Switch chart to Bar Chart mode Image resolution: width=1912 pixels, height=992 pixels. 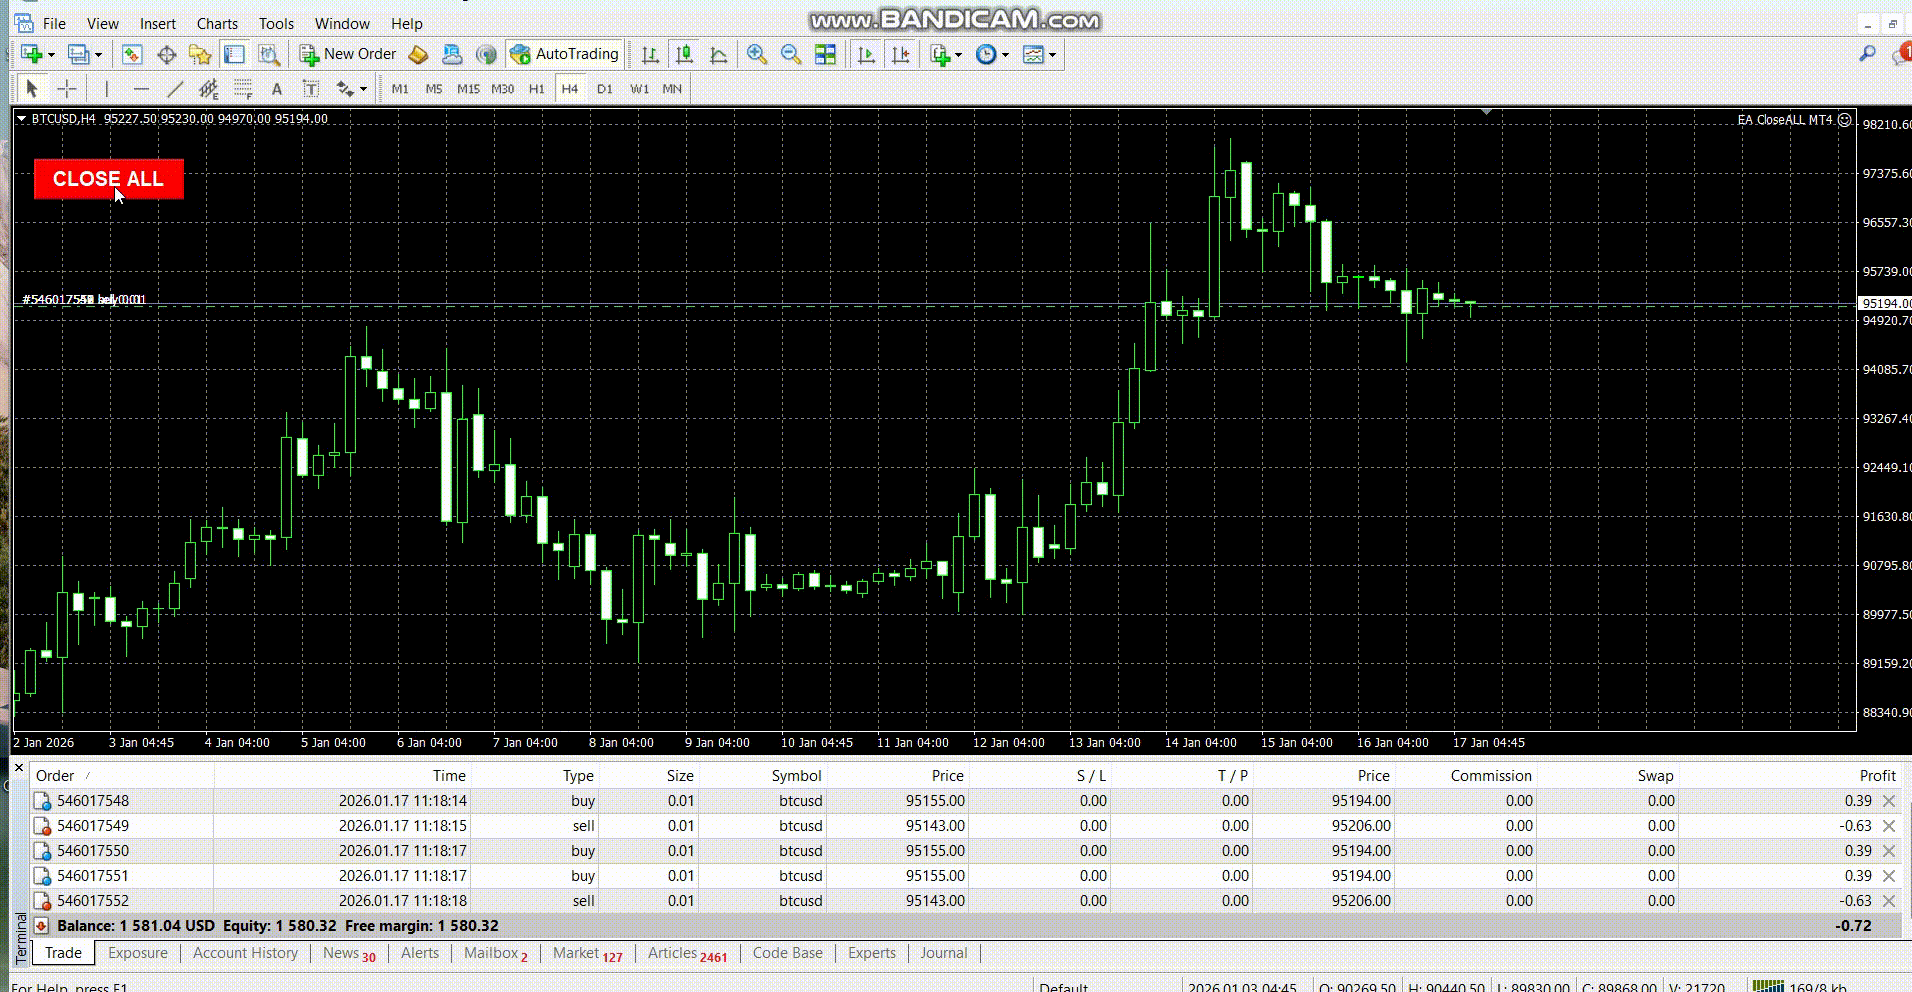tap(650, 54)
